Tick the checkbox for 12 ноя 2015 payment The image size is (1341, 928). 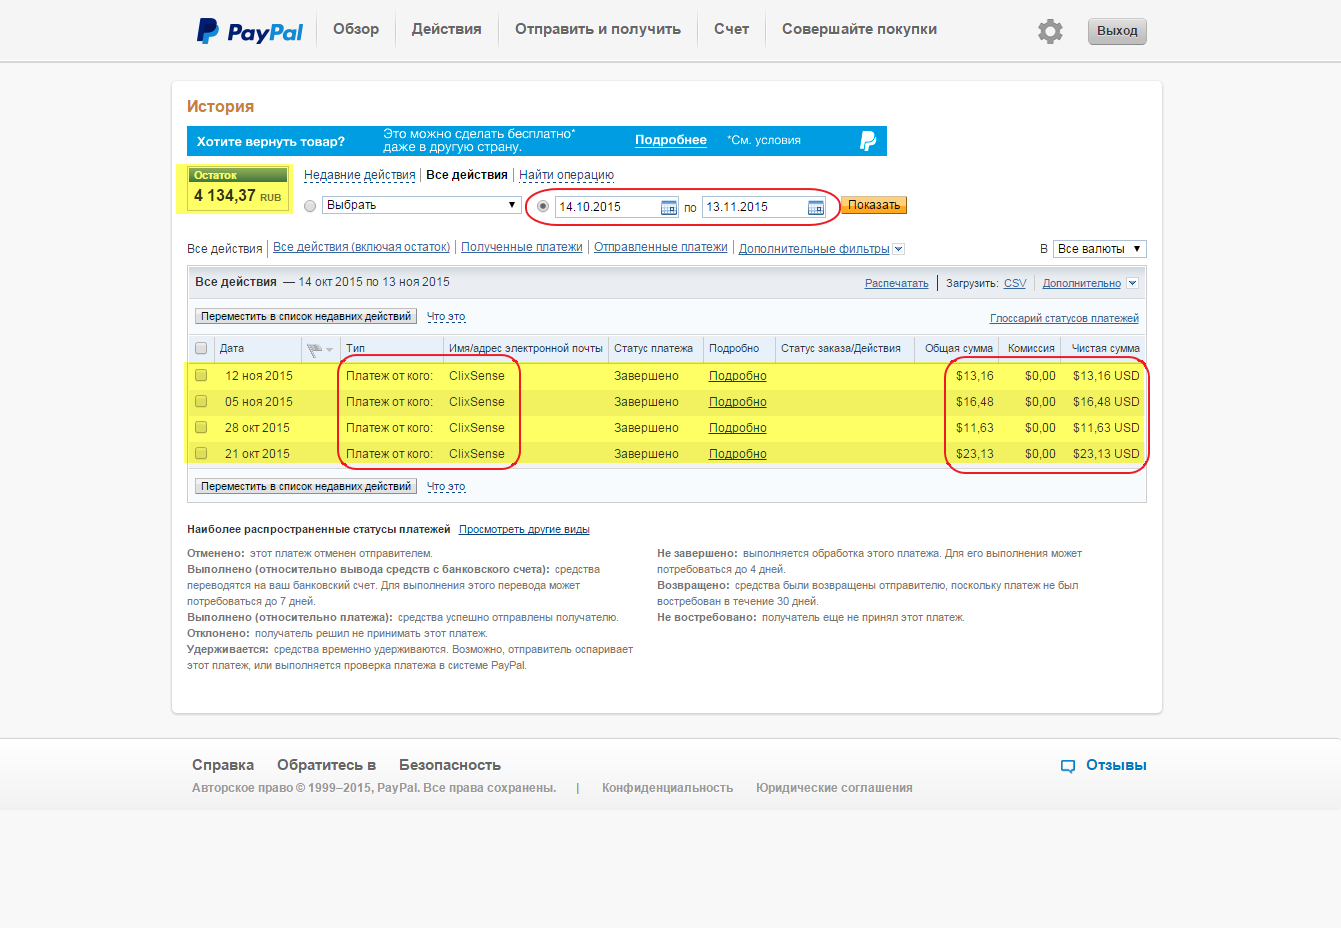click(x=201, y=376)
